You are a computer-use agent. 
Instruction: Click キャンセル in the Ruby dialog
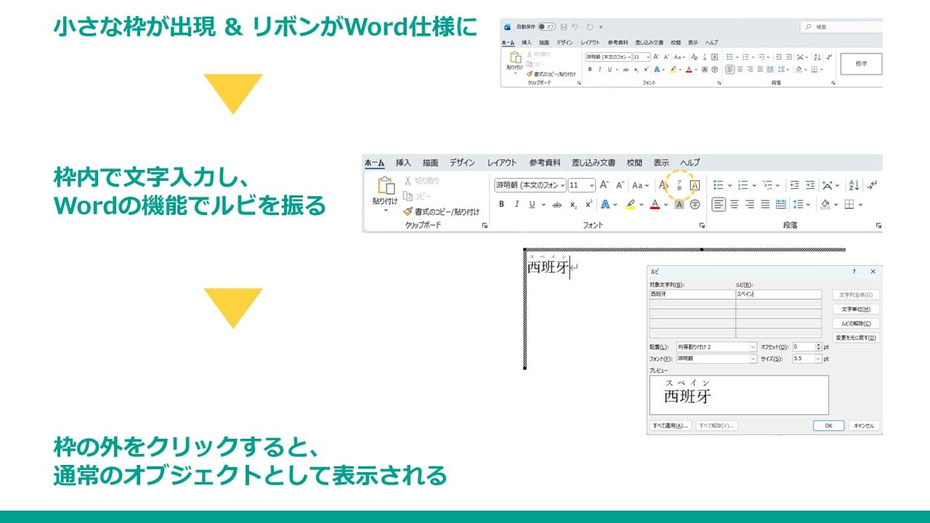coord(864,426)
